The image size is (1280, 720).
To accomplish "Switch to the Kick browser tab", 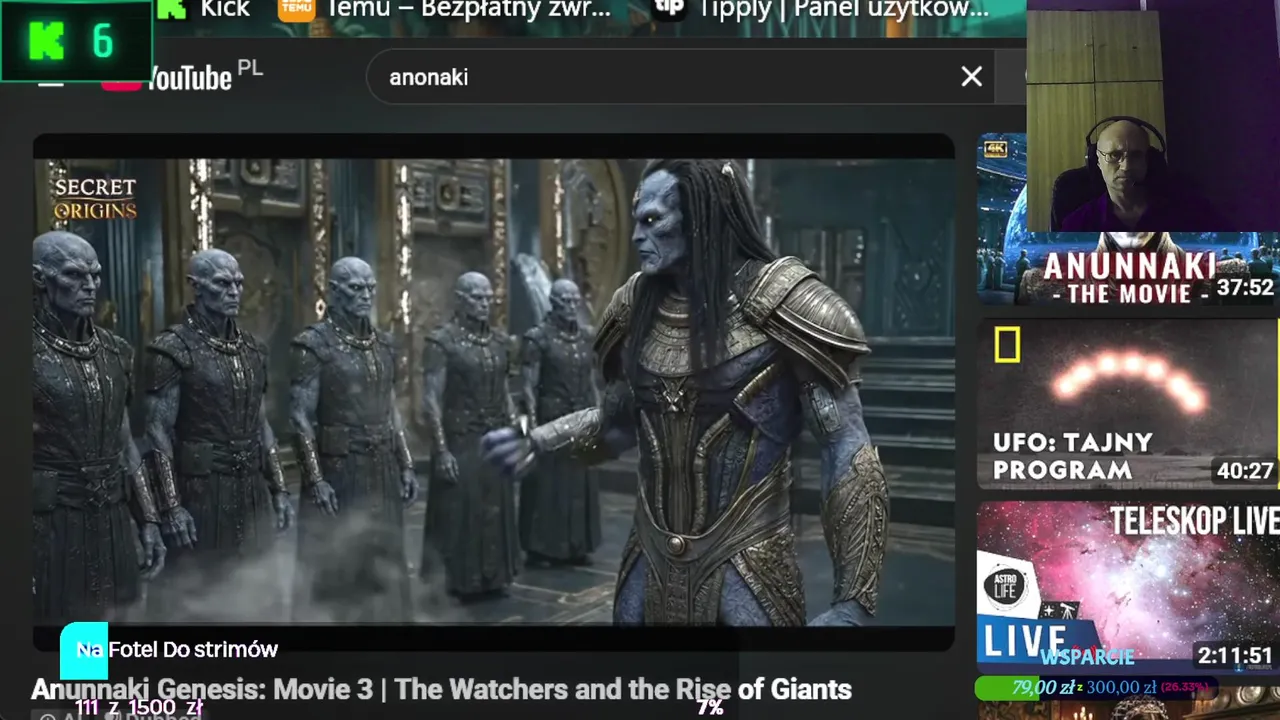I will (205, 10).
